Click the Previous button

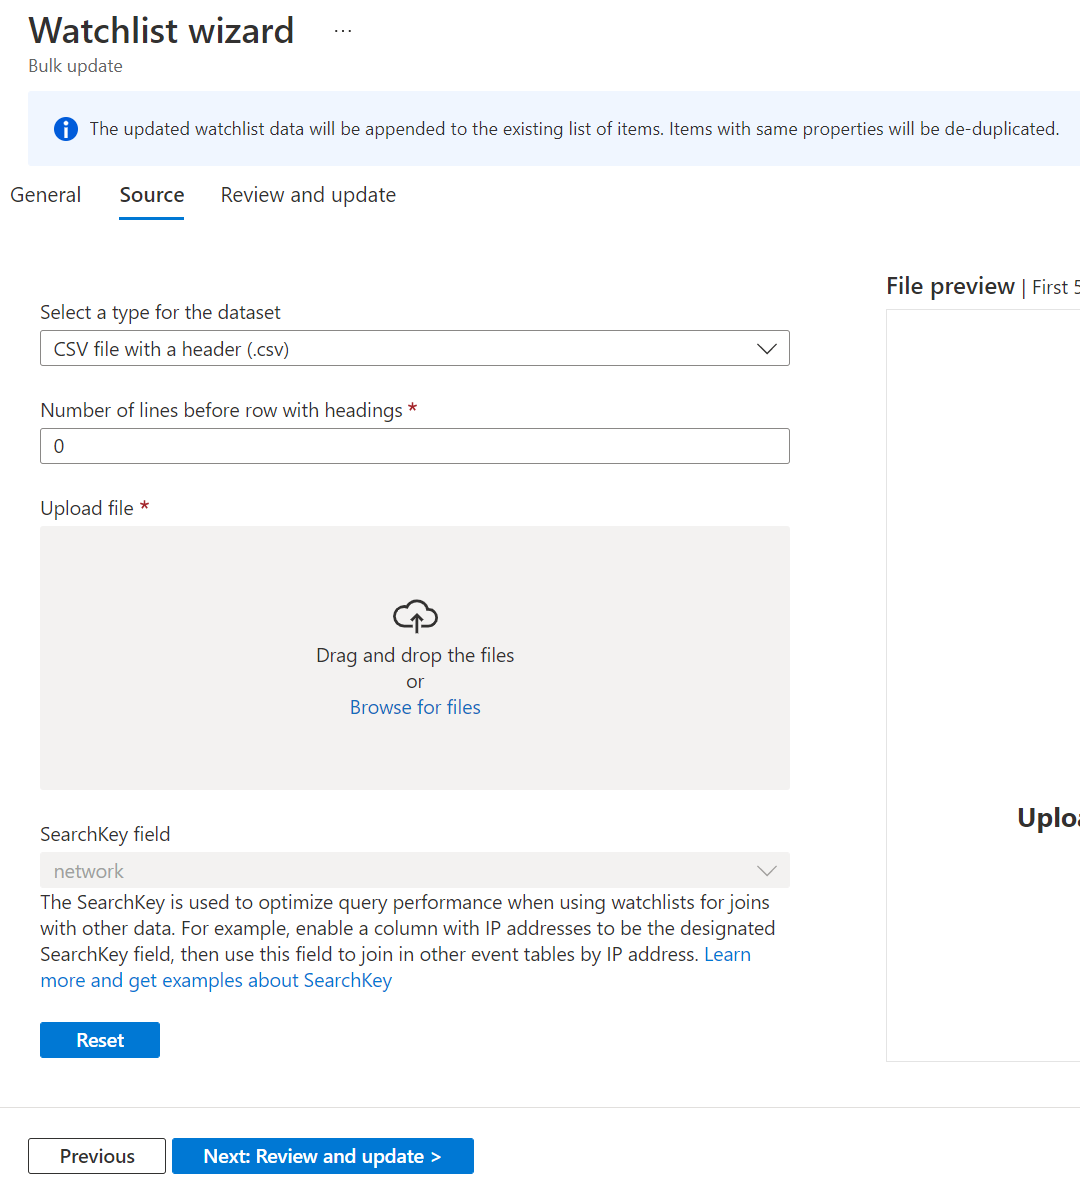(96, 1156)
